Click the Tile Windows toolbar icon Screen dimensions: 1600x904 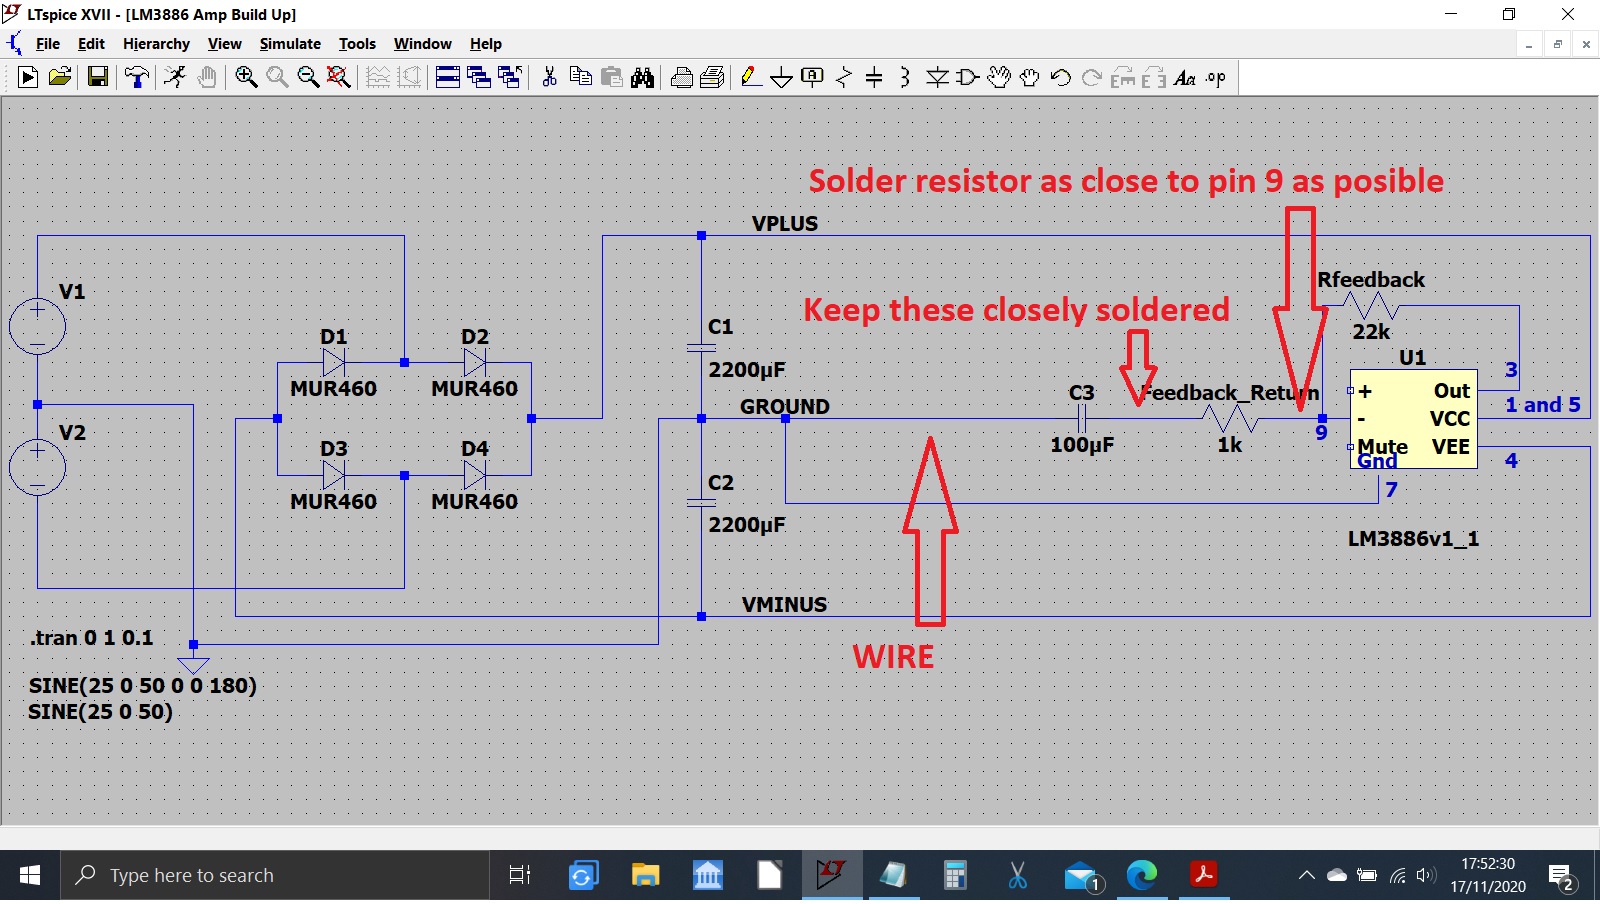(448, 77)
